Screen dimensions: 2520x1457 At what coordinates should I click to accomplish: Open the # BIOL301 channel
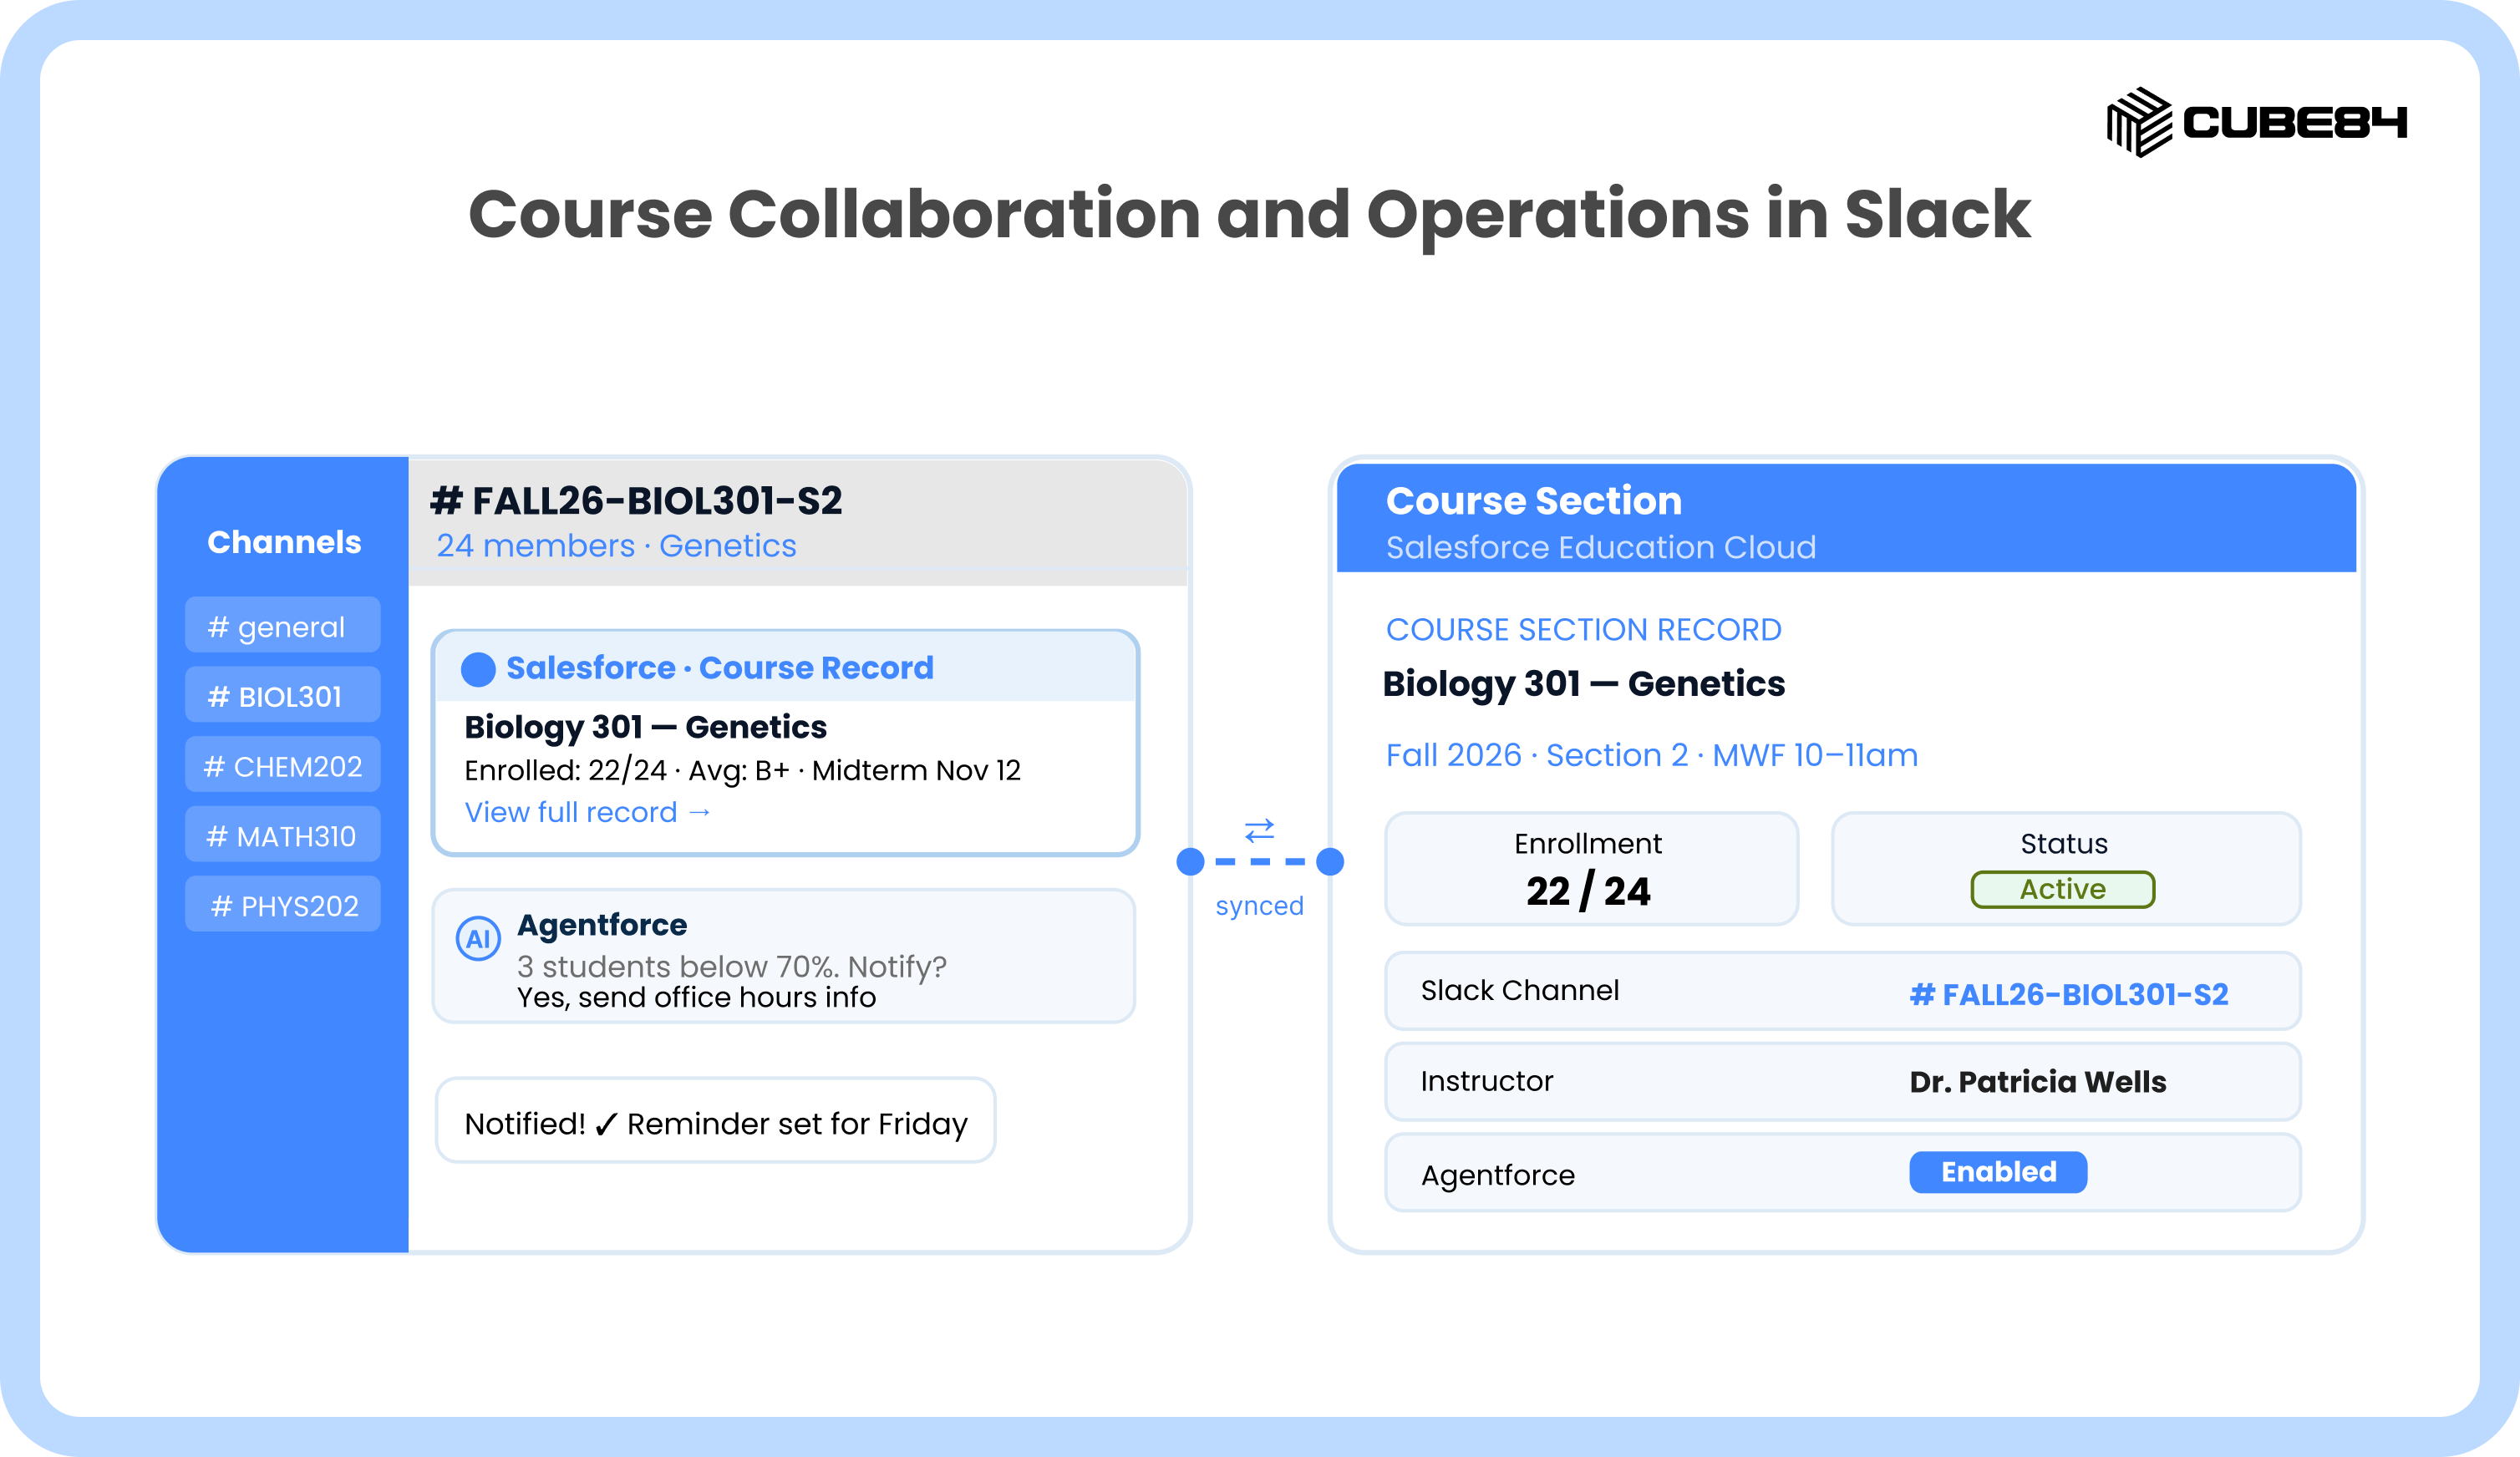click(x=283, y=696)
